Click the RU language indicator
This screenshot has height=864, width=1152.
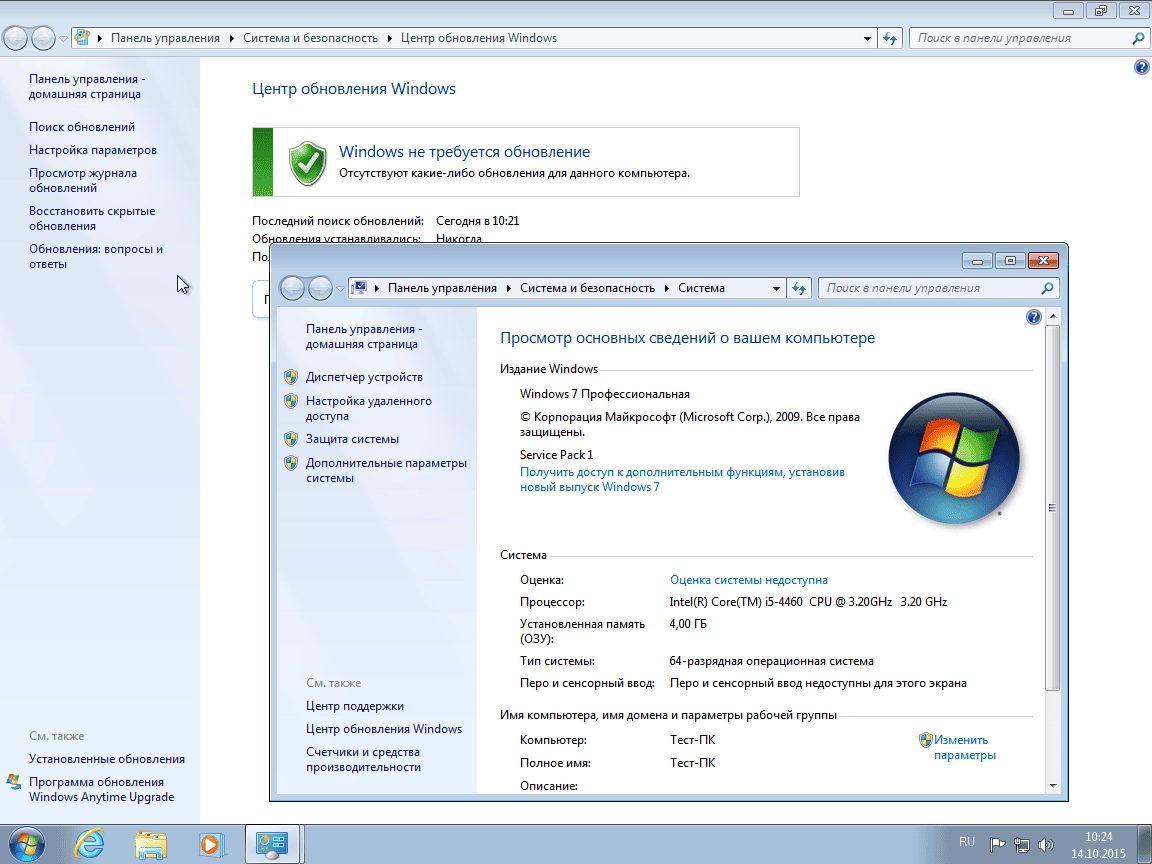(x=967, y=842)
